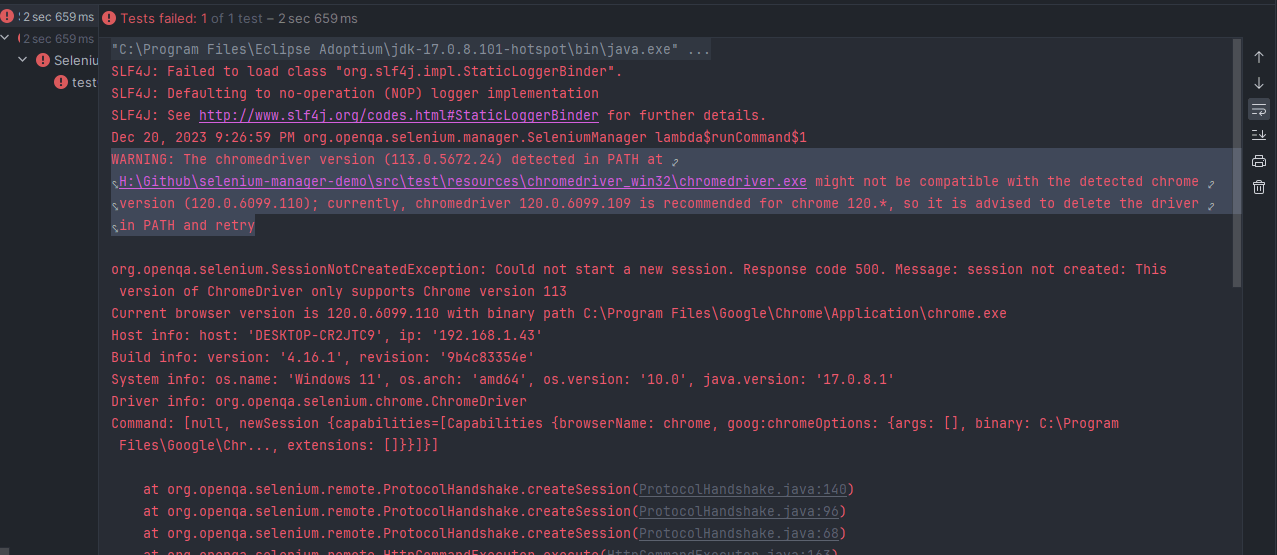Click the 'Current browser version is 120.0.6099.110' line
This screenshot has width=1277, height=555.
559,313
